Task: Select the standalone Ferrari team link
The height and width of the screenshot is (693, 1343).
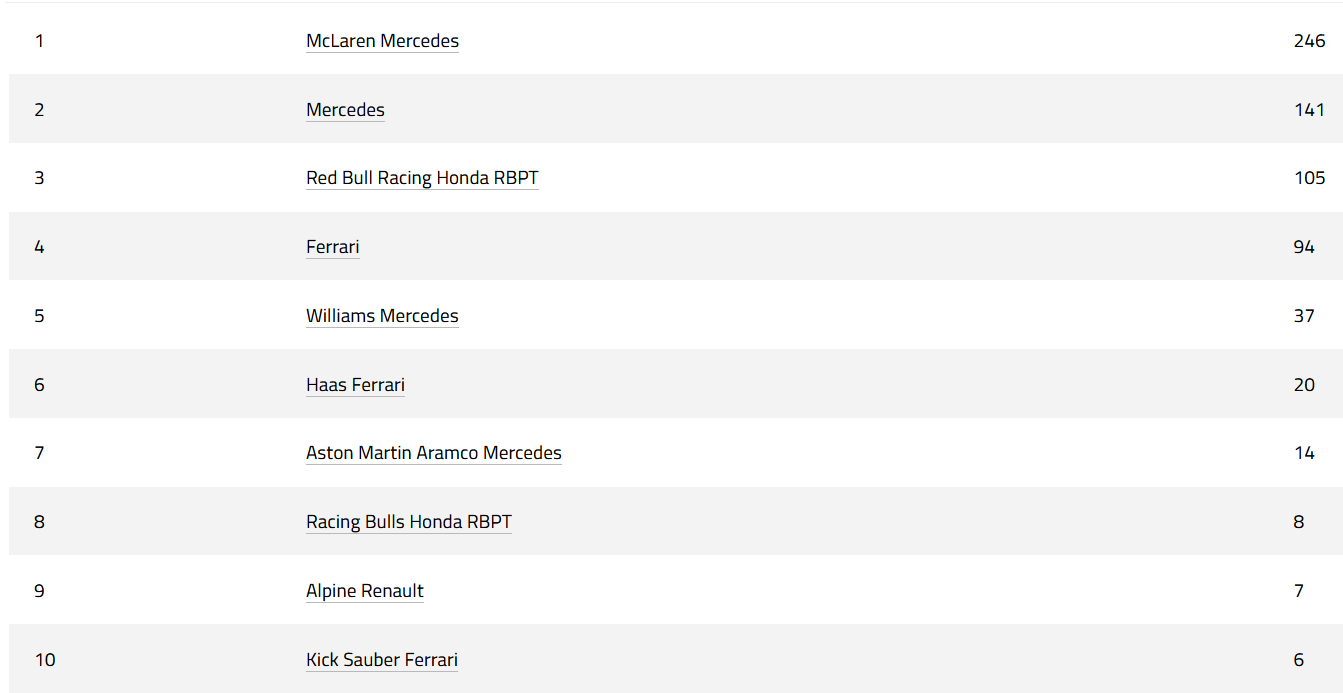Action: click(x=332, y=247)
